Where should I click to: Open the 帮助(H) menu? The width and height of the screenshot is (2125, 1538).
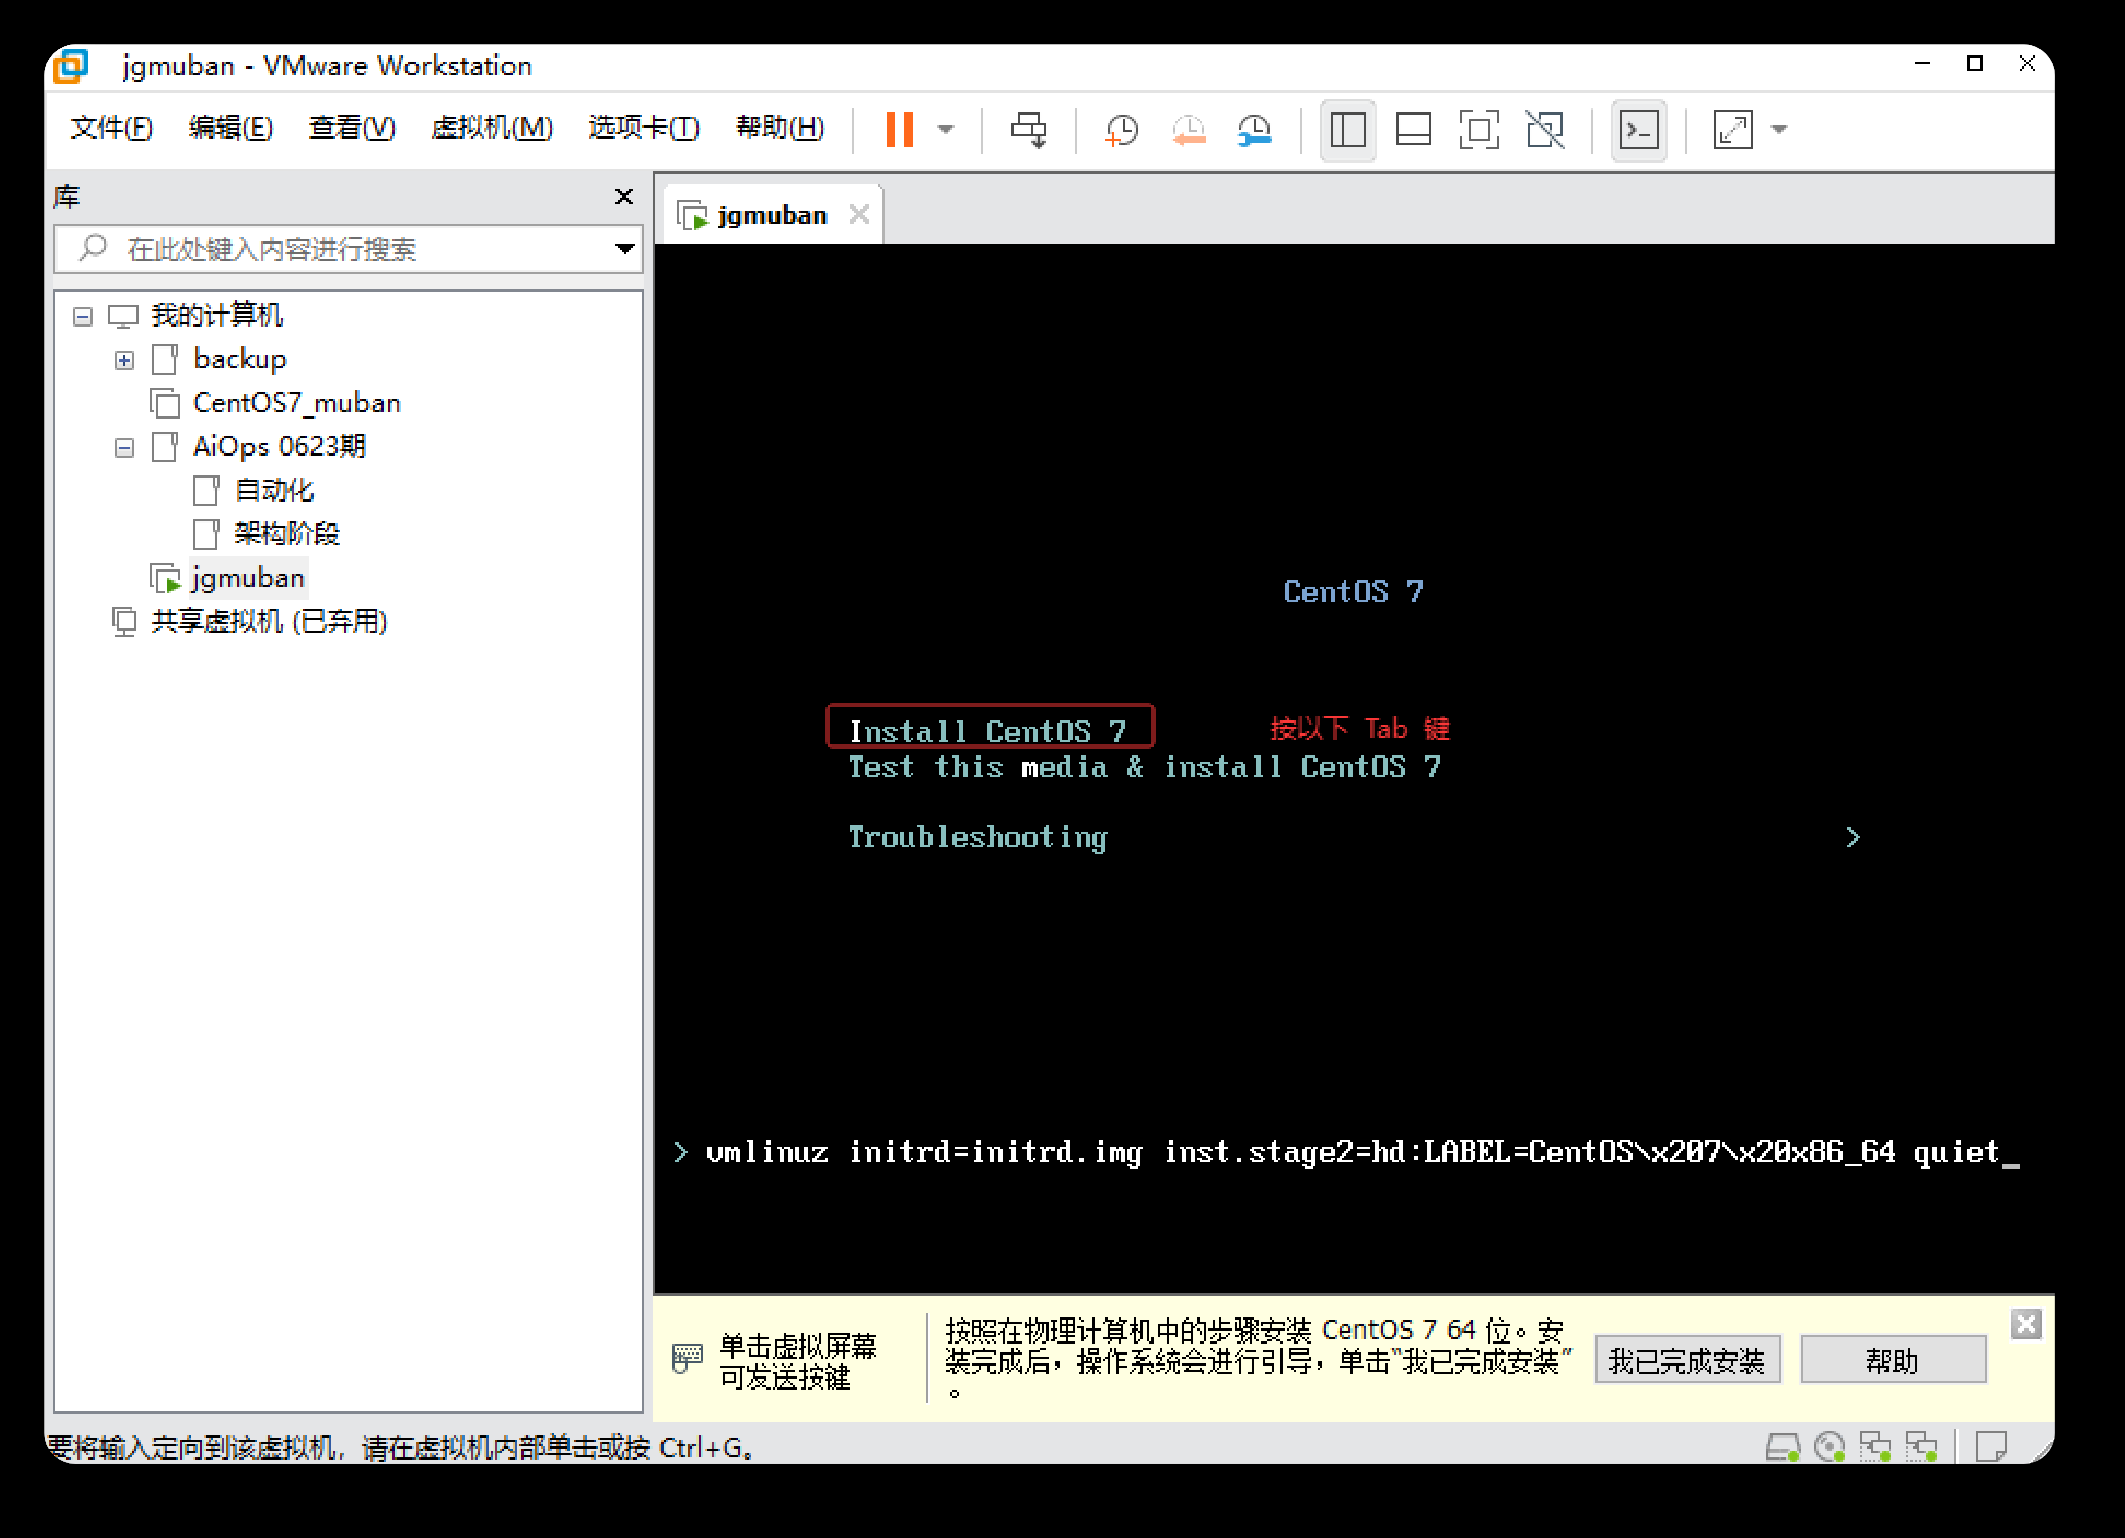point(780,128)
